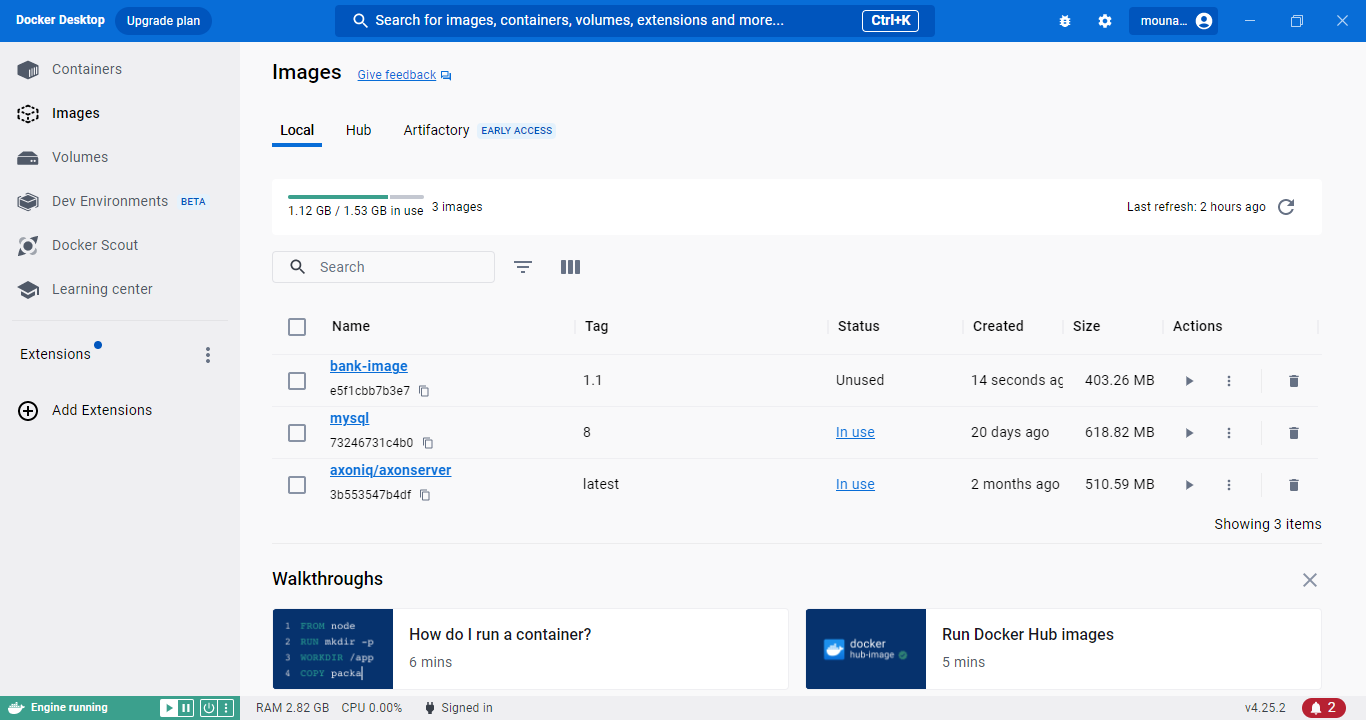Run the bank-image image
Image resolution: width=1366 pixels, height=720 pixels.
(1189, 381)
